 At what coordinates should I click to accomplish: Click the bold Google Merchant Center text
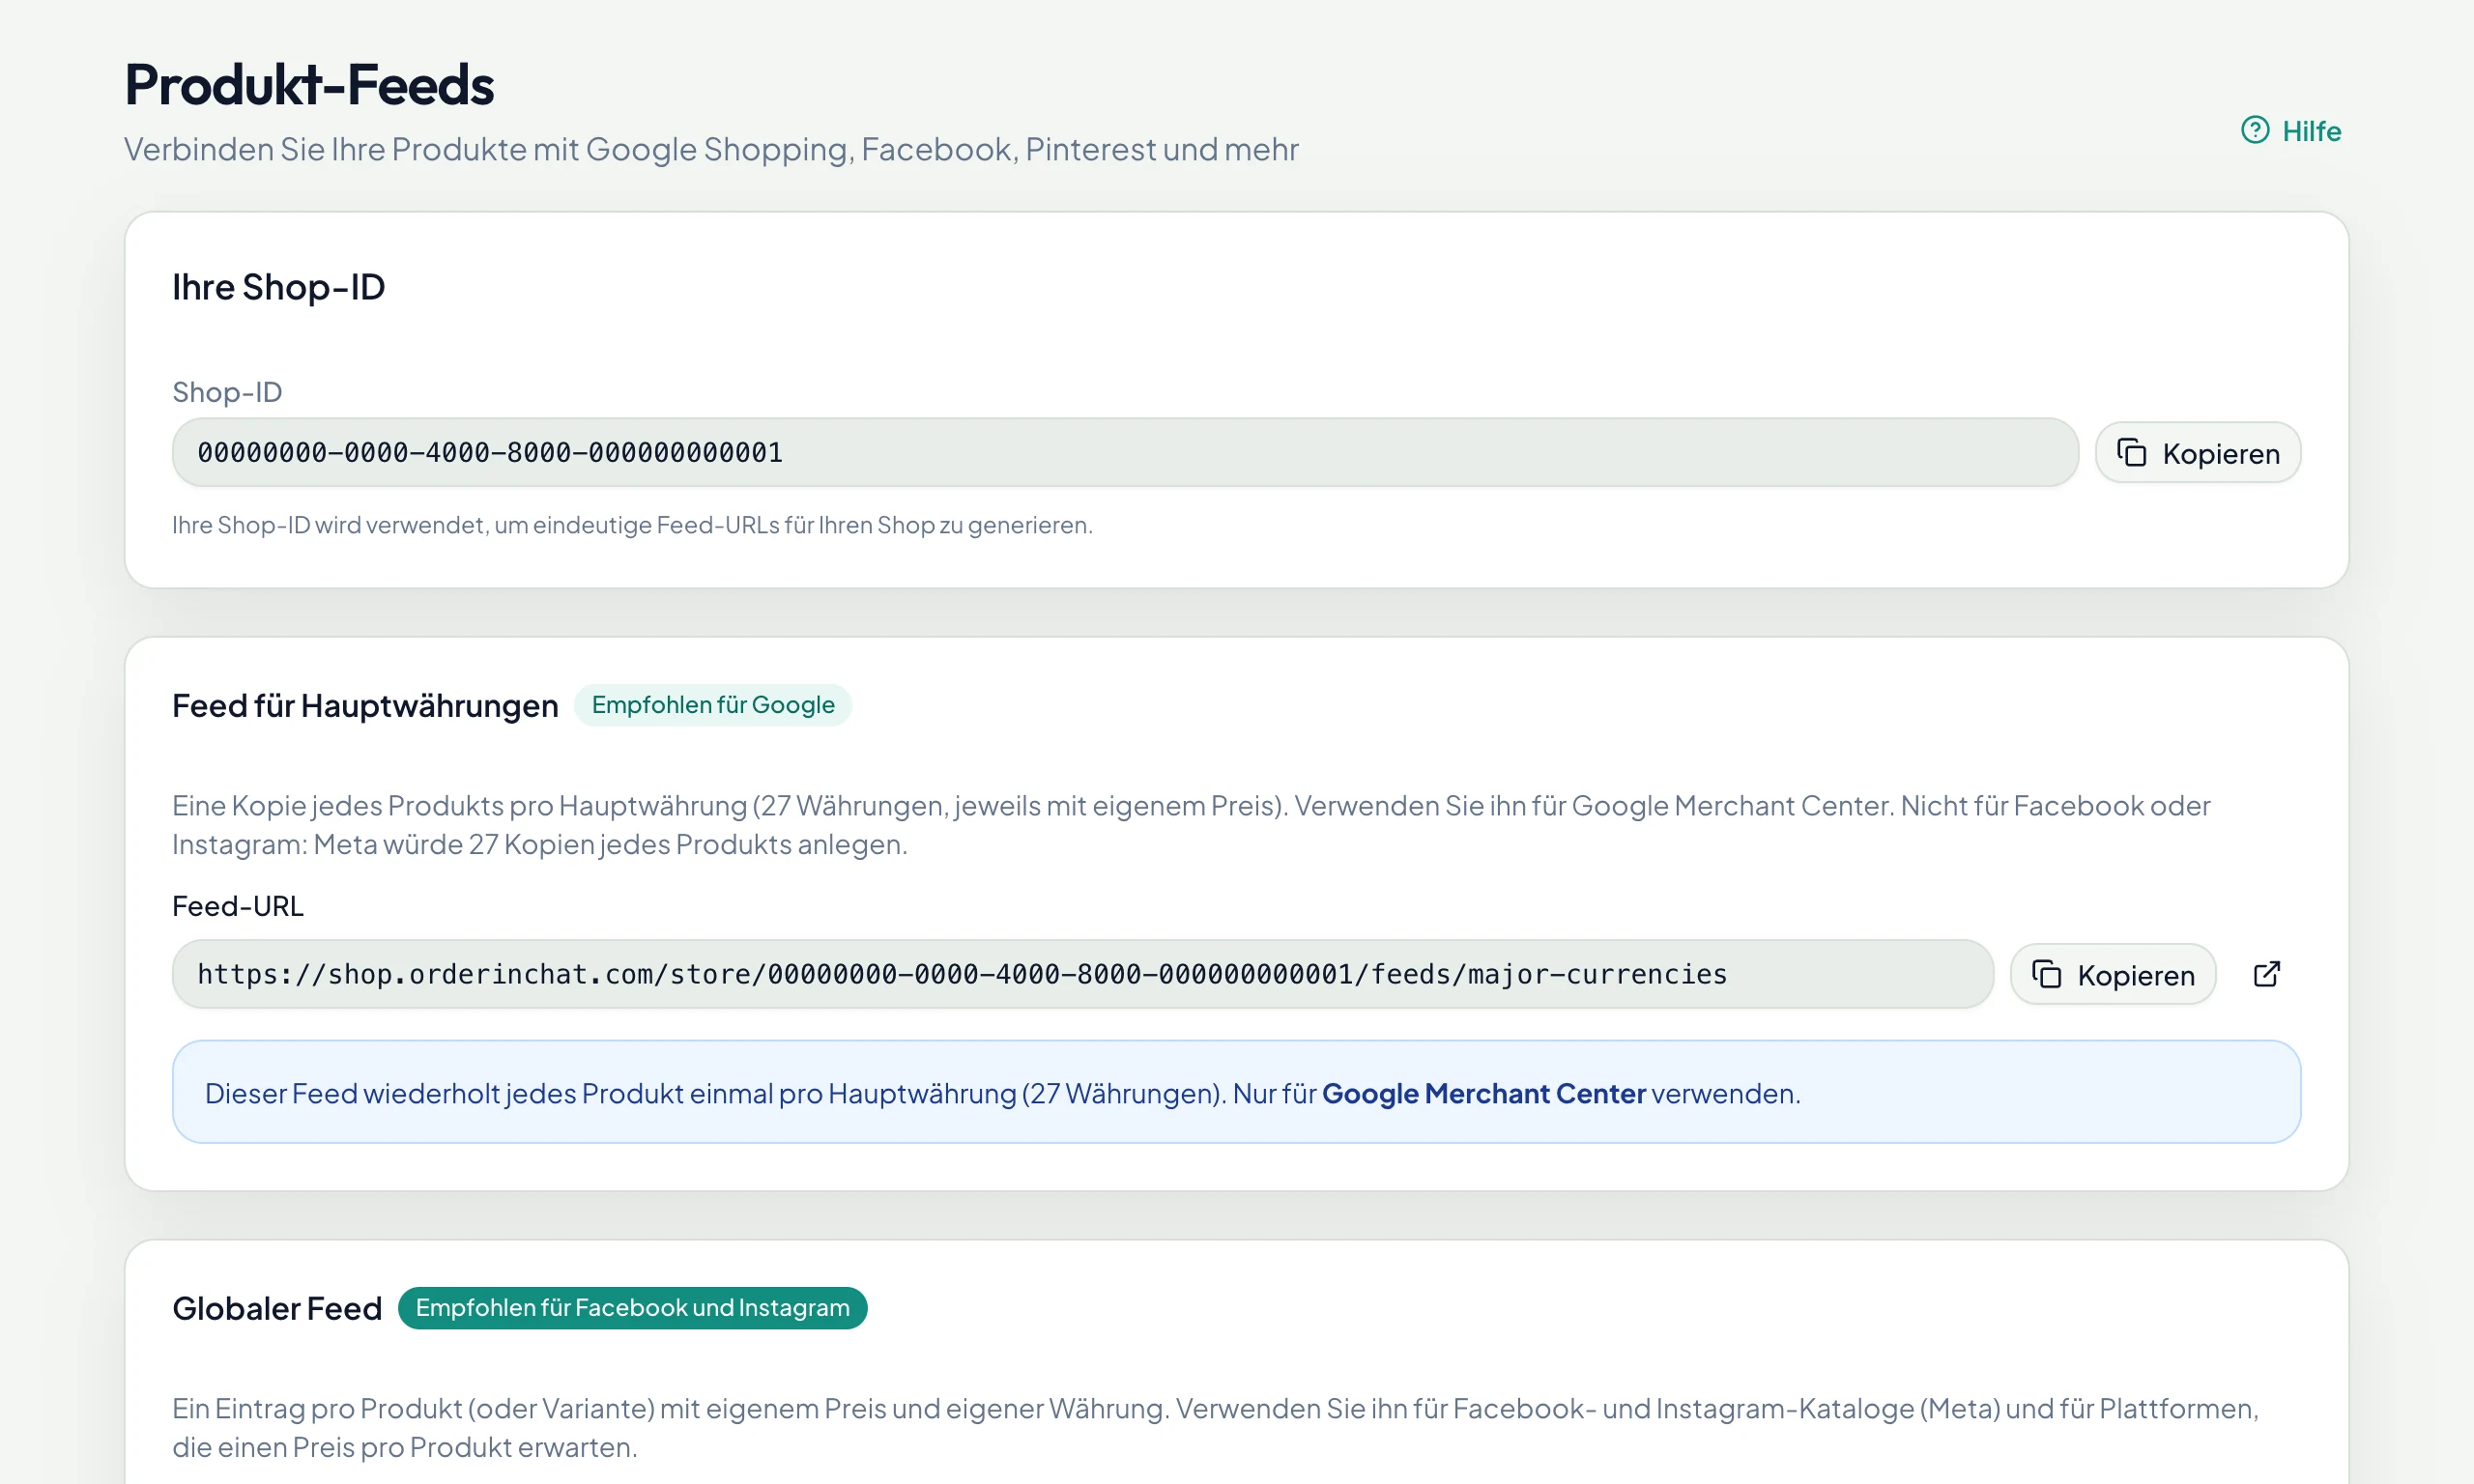pos(1483,1093)
